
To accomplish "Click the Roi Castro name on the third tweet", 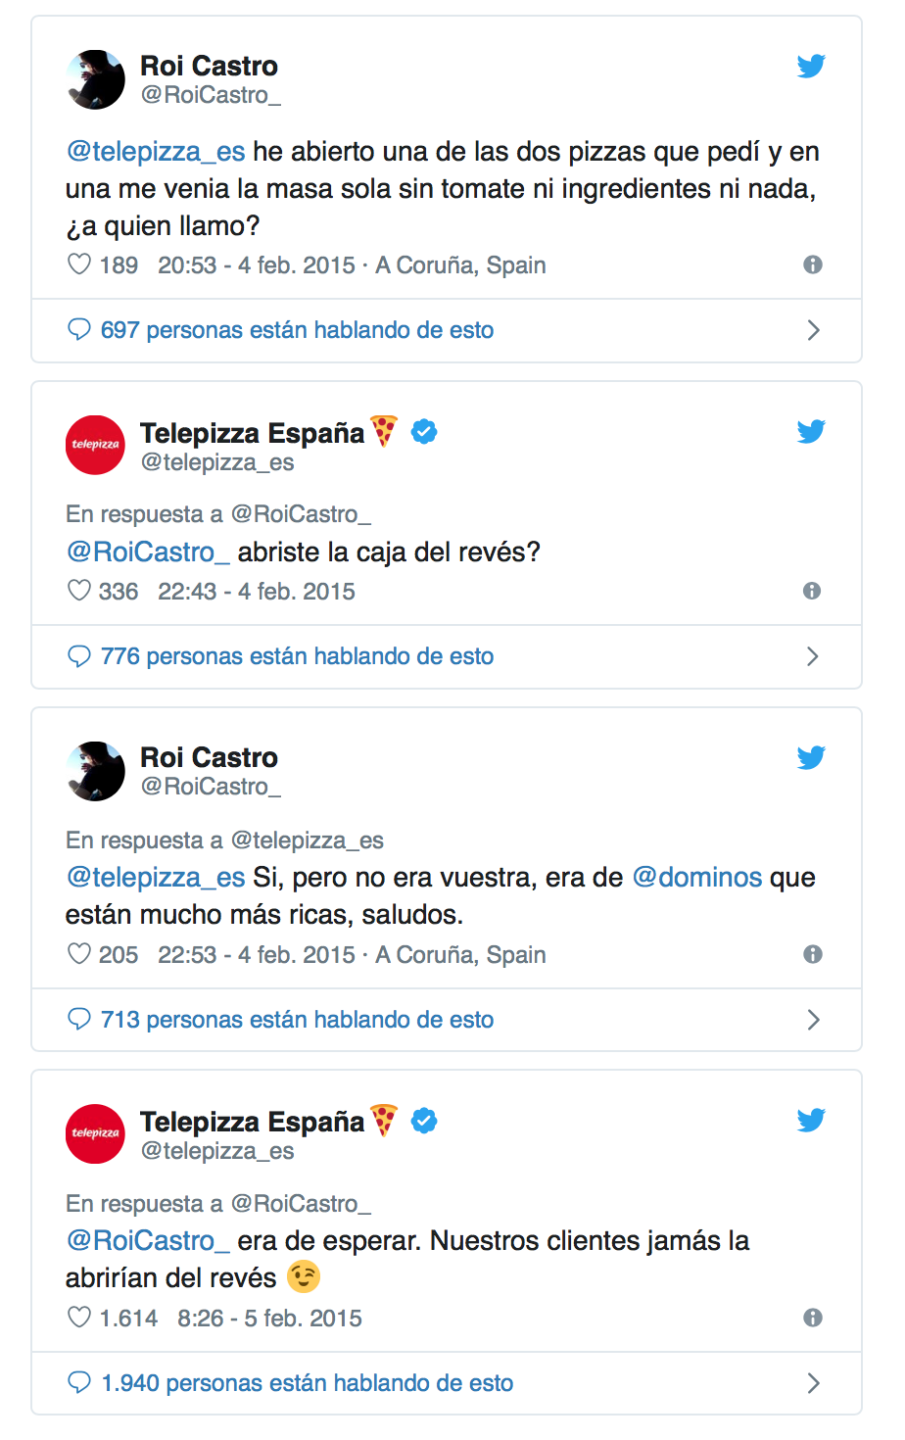I will click(209, 757).
